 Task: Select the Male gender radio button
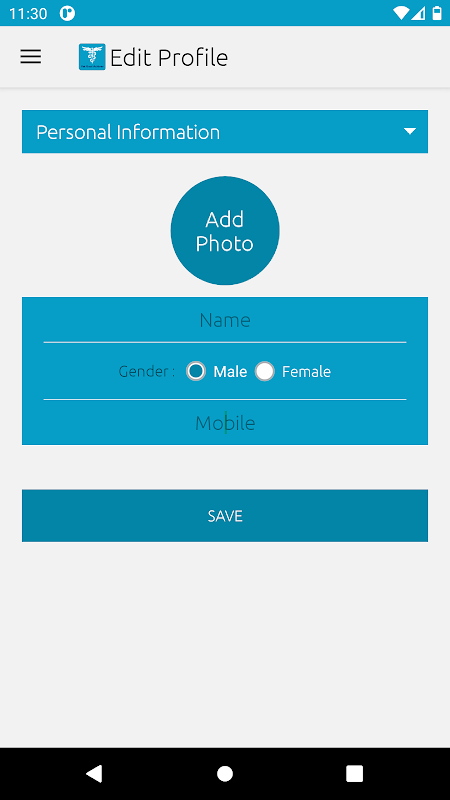click(x=196, y=371)
